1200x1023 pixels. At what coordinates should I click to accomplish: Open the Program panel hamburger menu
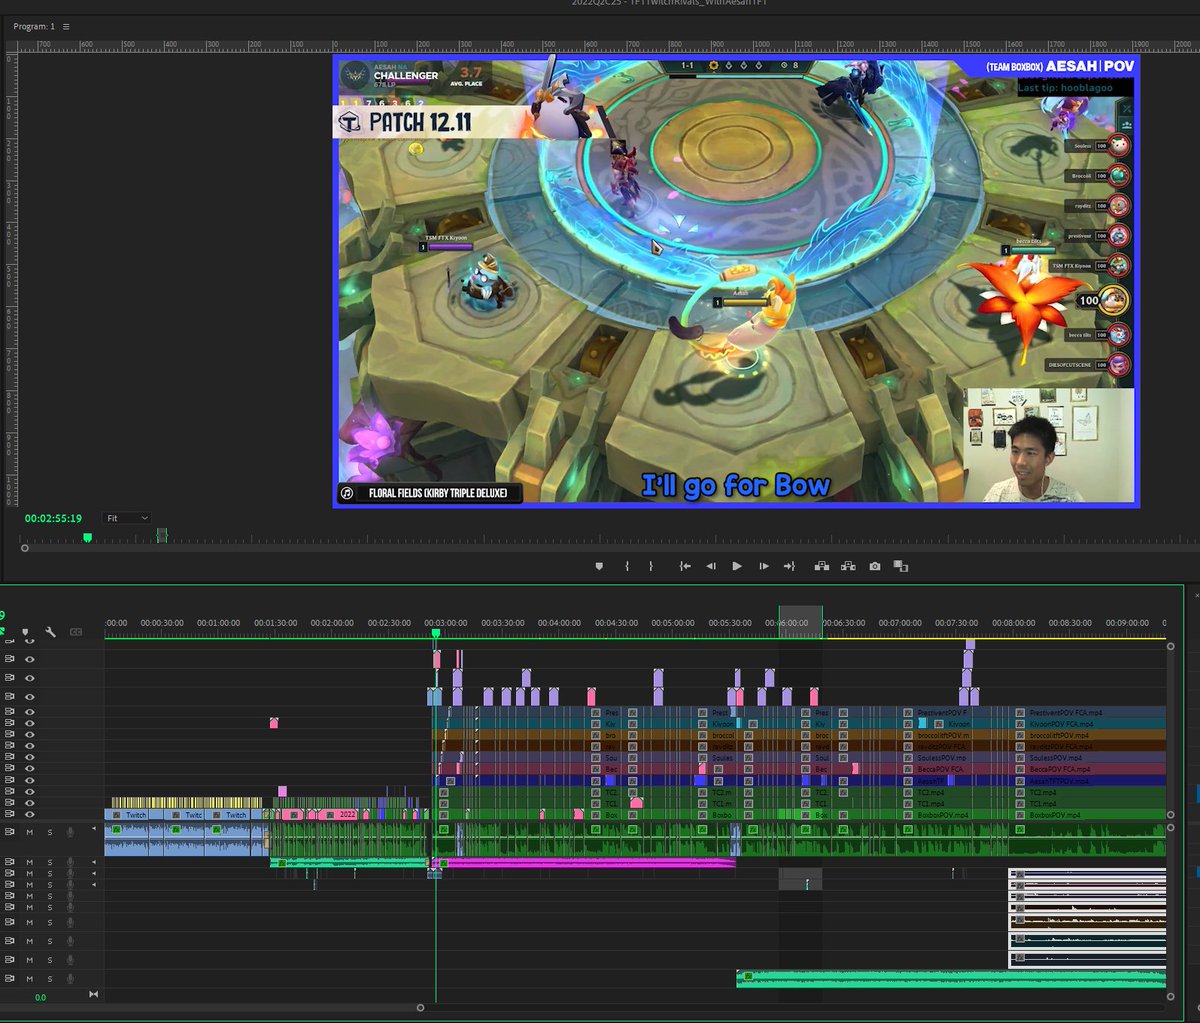[66, 26]
